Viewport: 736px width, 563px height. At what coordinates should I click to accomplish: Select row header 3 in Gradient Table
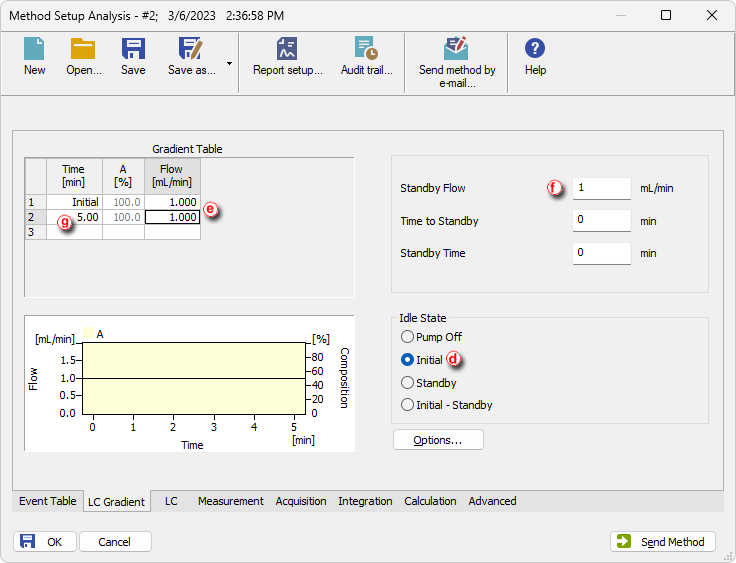coord(36,232)
